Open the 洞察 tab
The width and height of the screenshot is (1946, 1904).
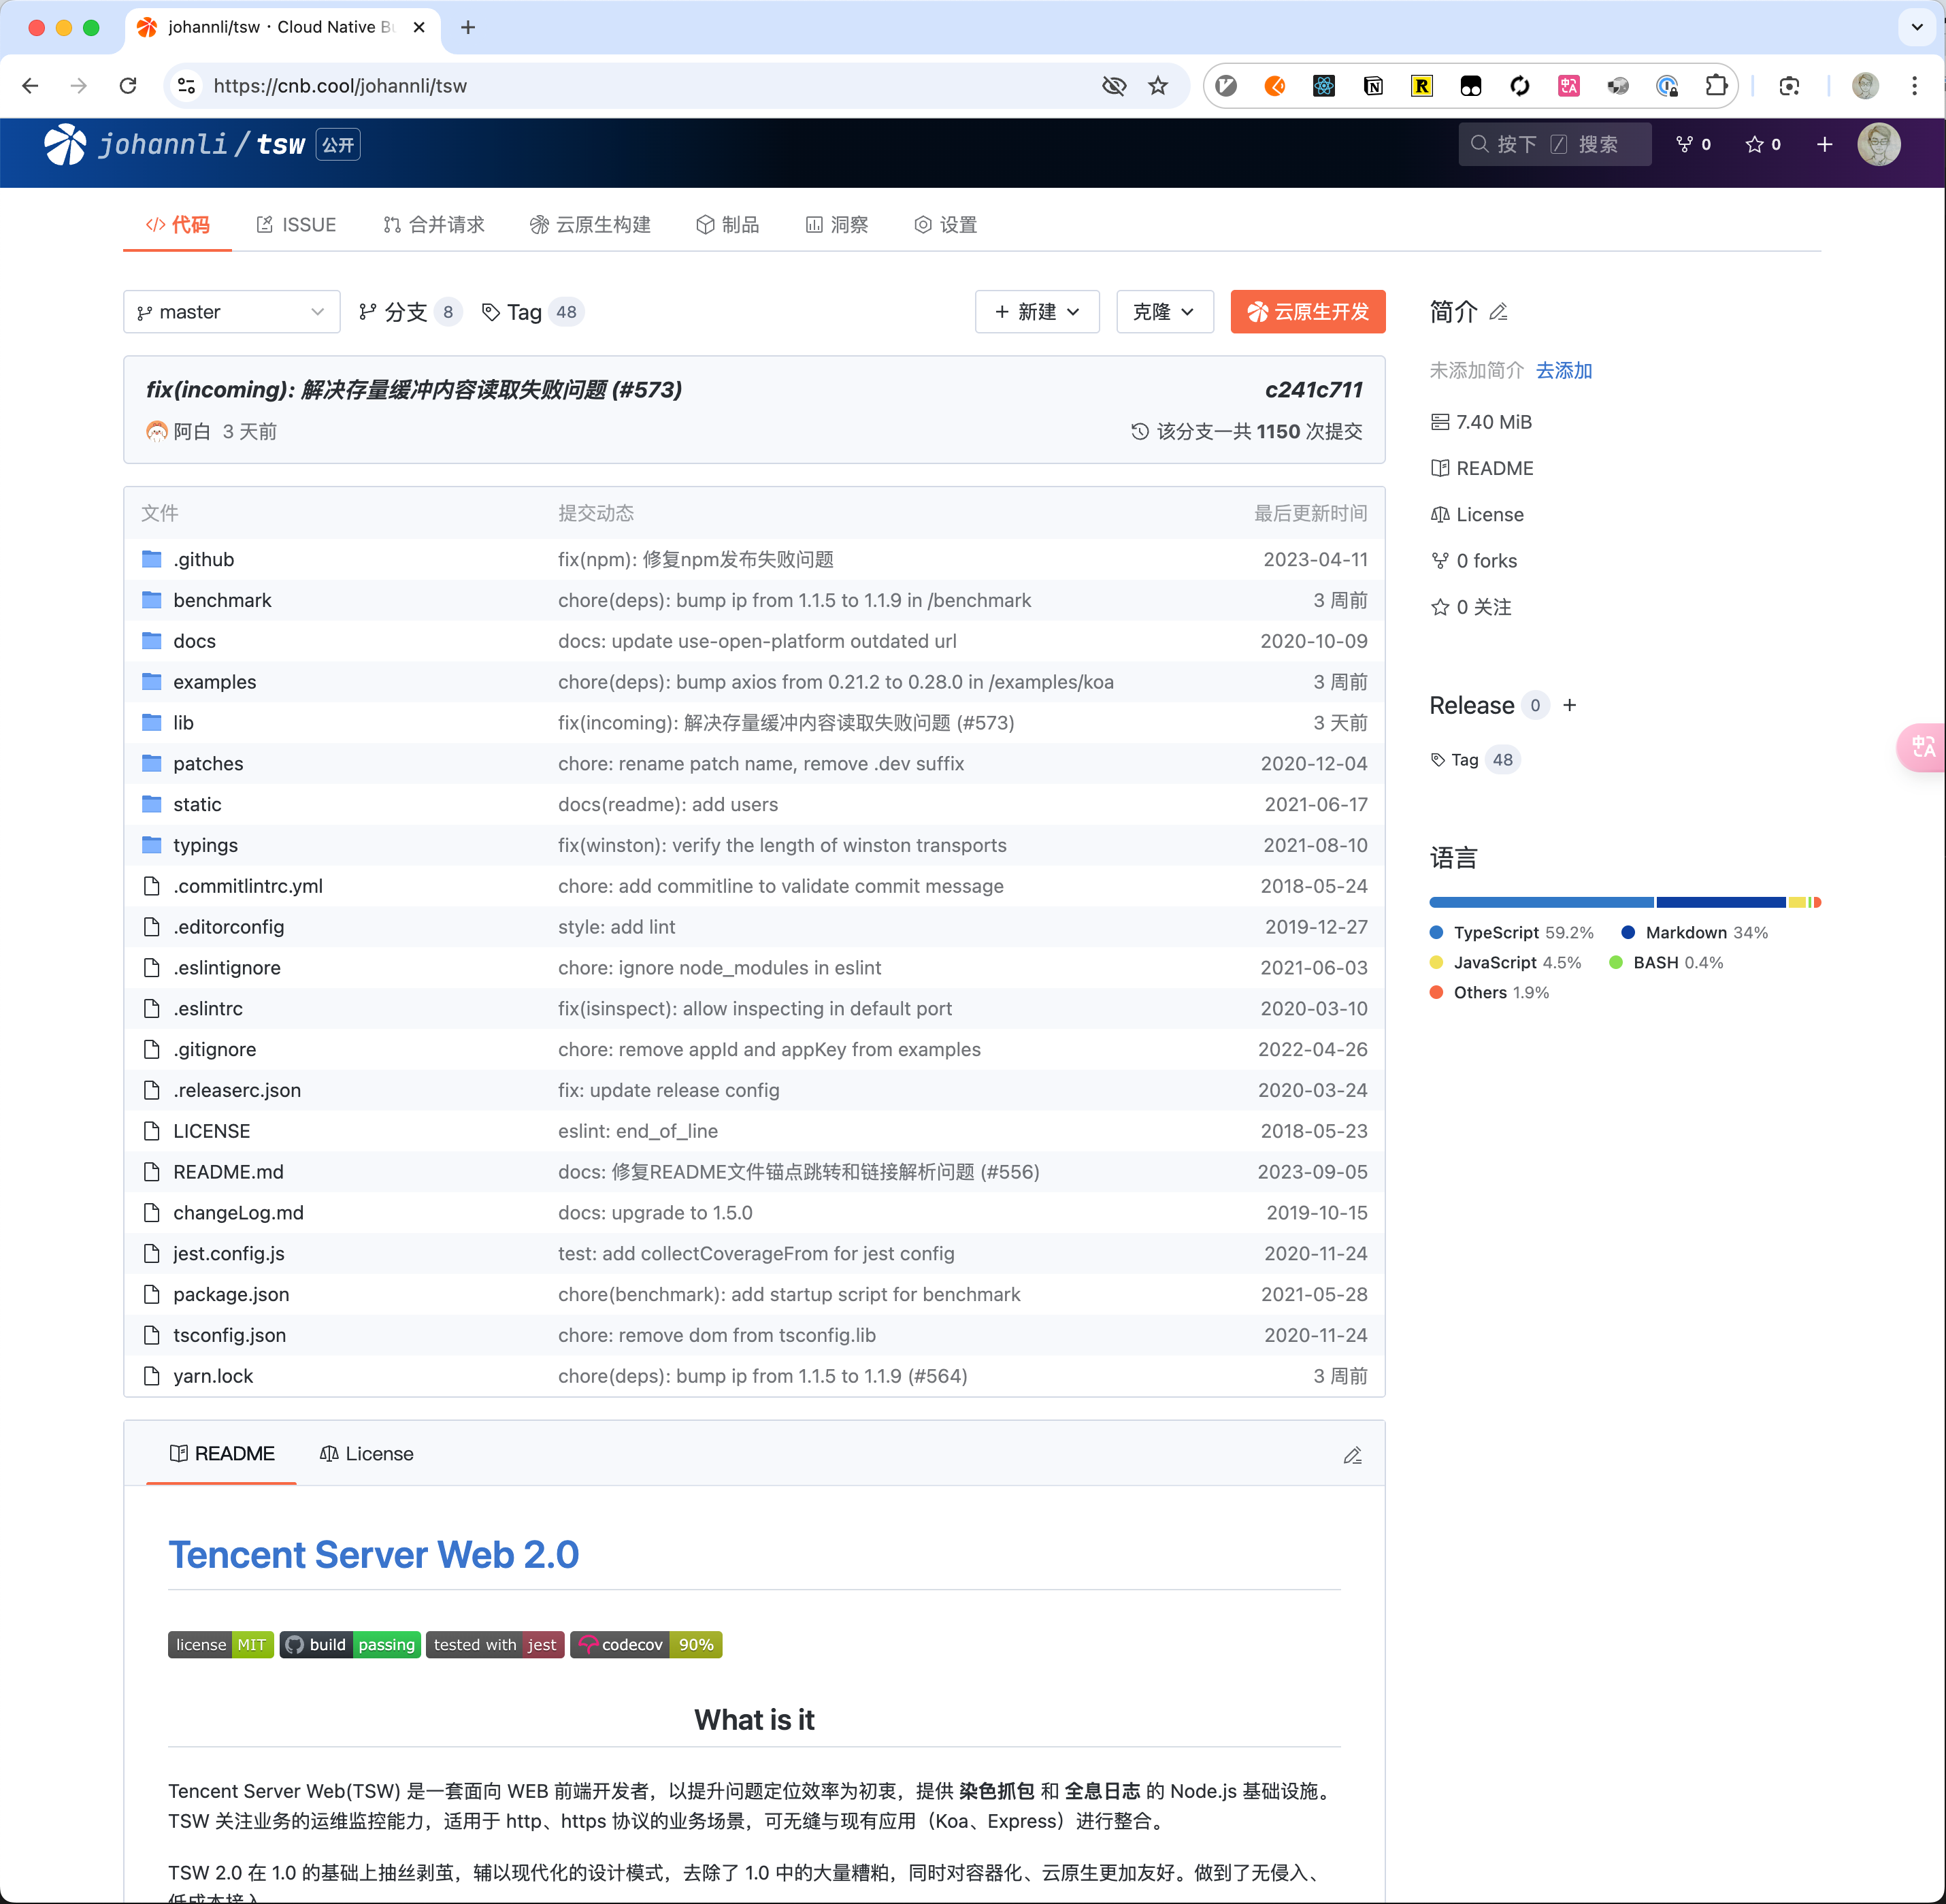[x=837, y=225]
